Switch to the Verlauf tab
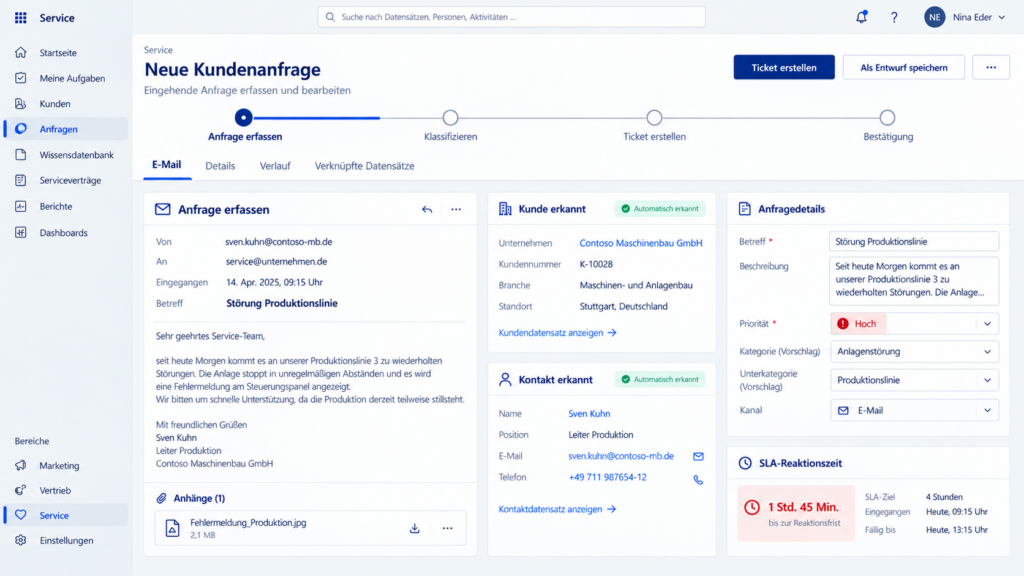This screenshot has height=576, width=1024. point(275,166)
